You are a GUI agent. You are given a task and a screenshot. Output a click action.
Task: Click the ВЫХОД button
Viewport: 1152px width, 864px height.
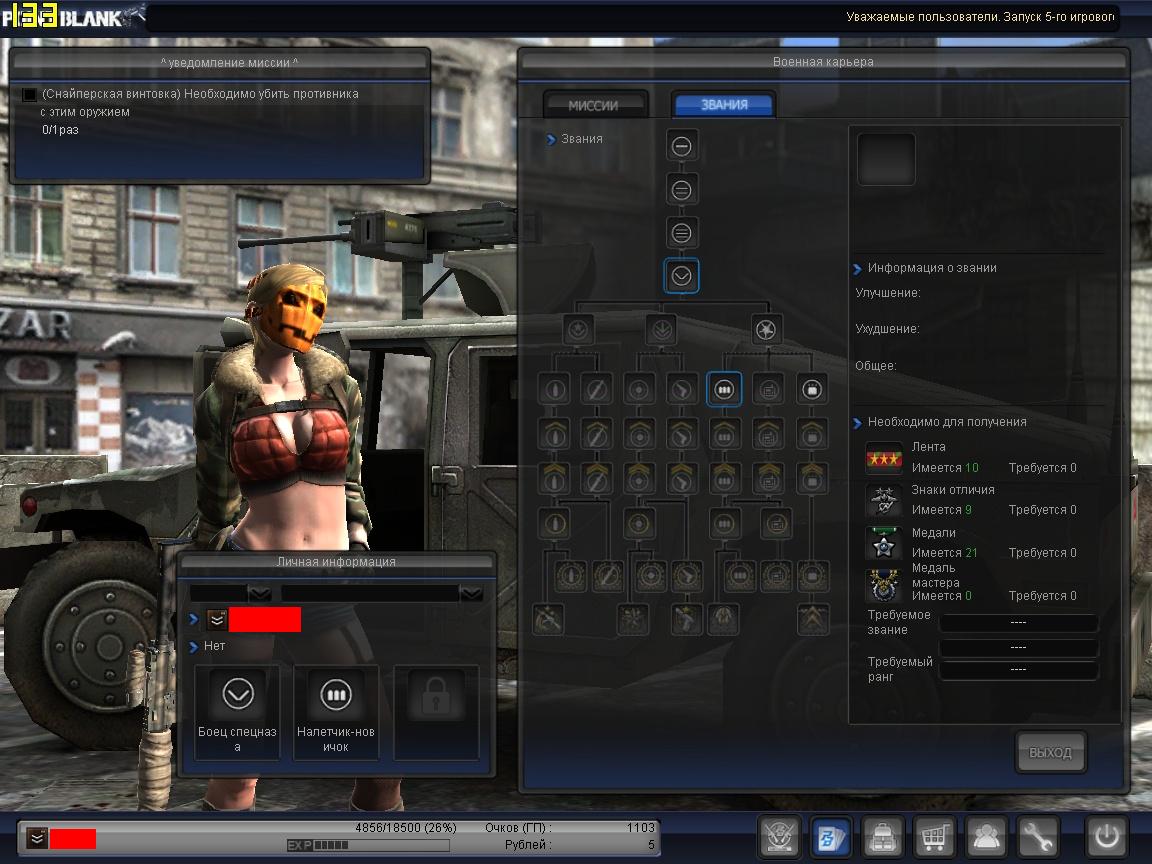click(x=1051, y=753)
